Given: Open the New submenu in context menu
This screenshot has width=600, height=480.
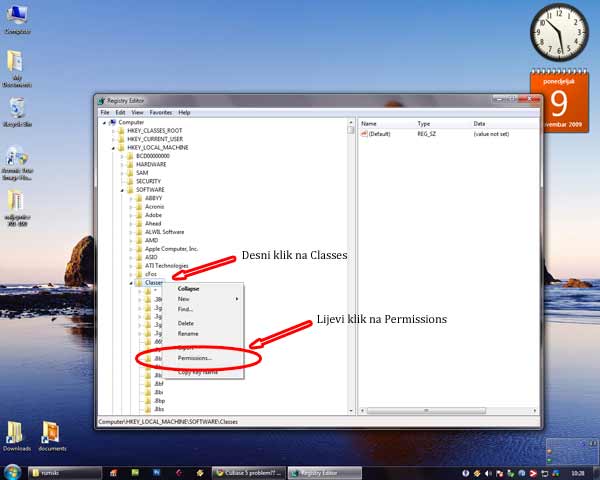Looking at the screenshot, I should point(184,299).
